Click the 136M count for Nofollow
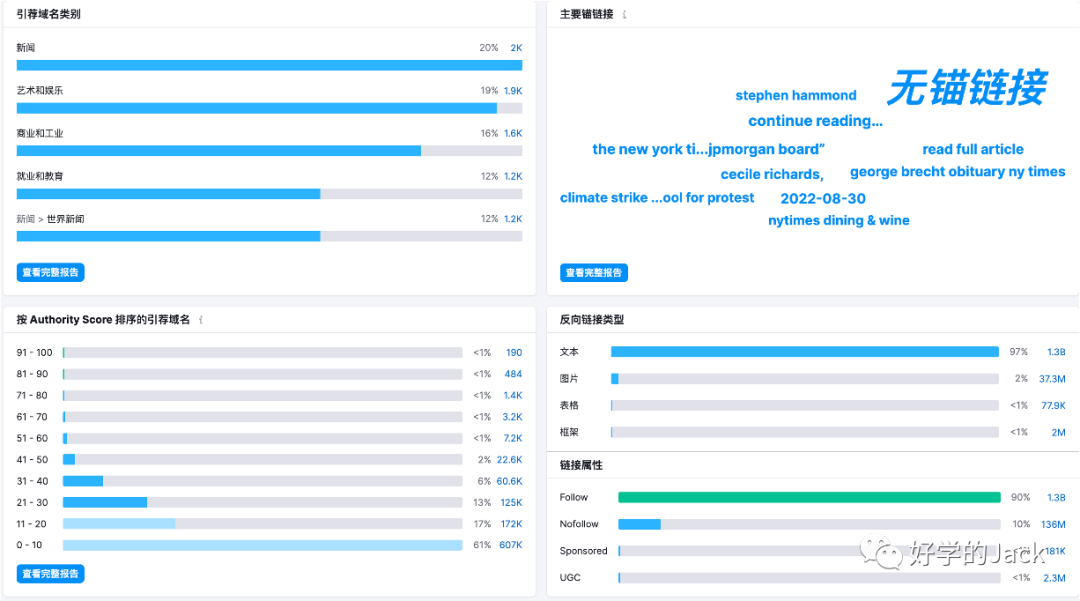 pos(1052,524)
